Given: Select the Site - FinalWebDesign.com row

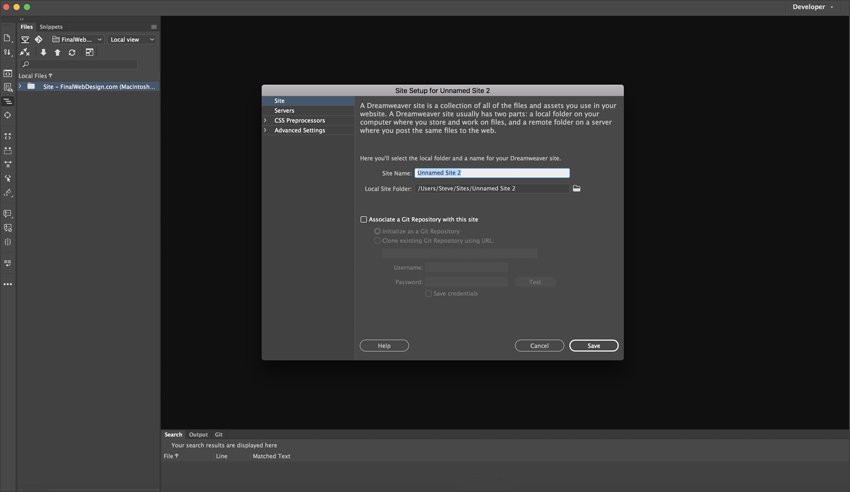Looking at the screenshot, I should [x=88, y=86].
